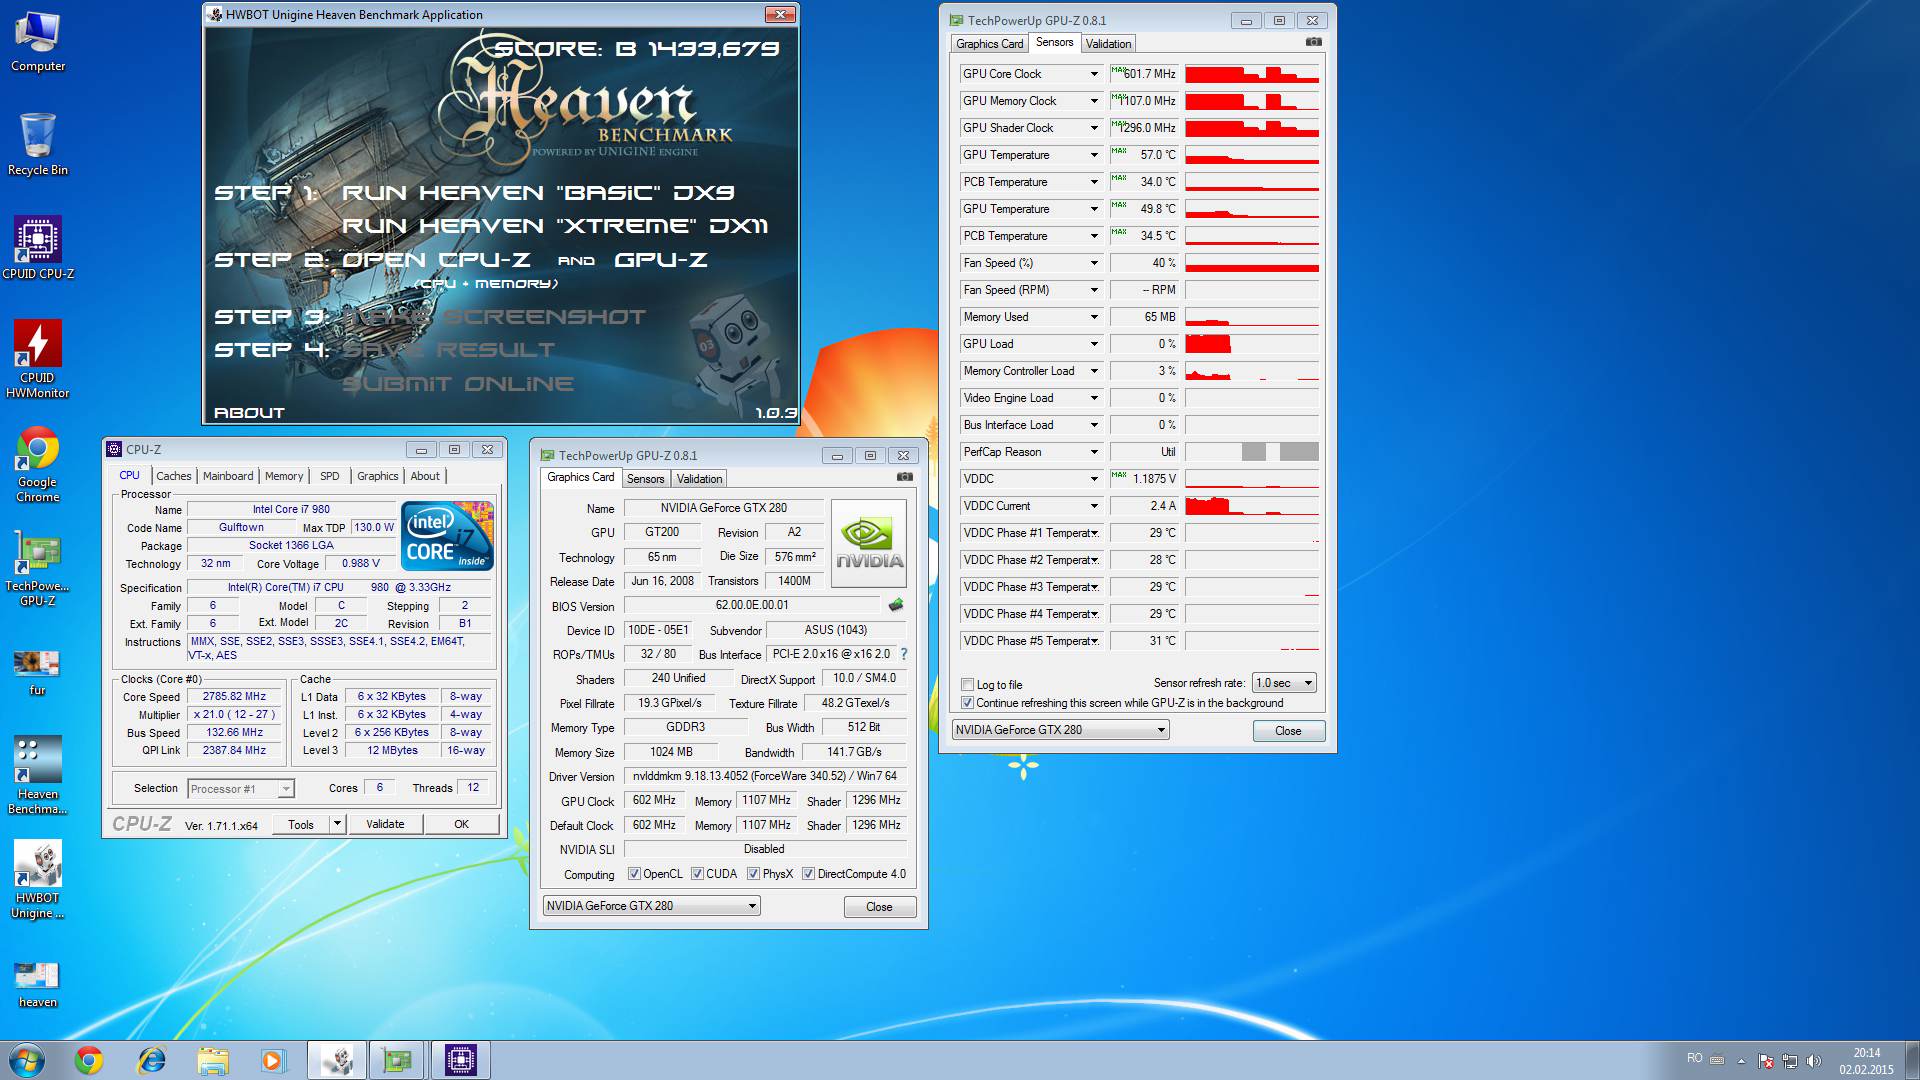Open Google Chrome desktop shortcut
Screen dimensions: 1920x1080
pyautogui.click(x=38, y=464)
